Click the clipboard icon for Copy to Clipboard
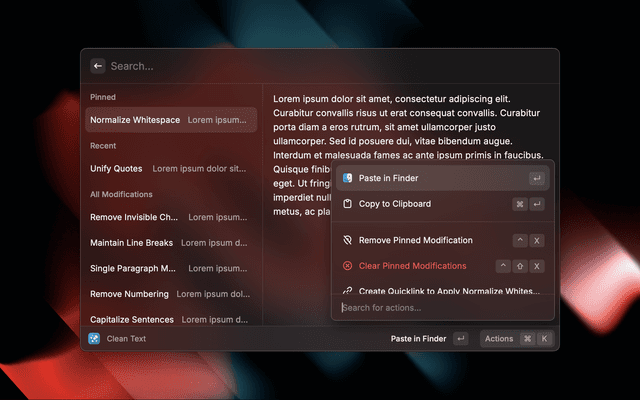This screenshot has width=640, height=400. [x=348, y=204]
